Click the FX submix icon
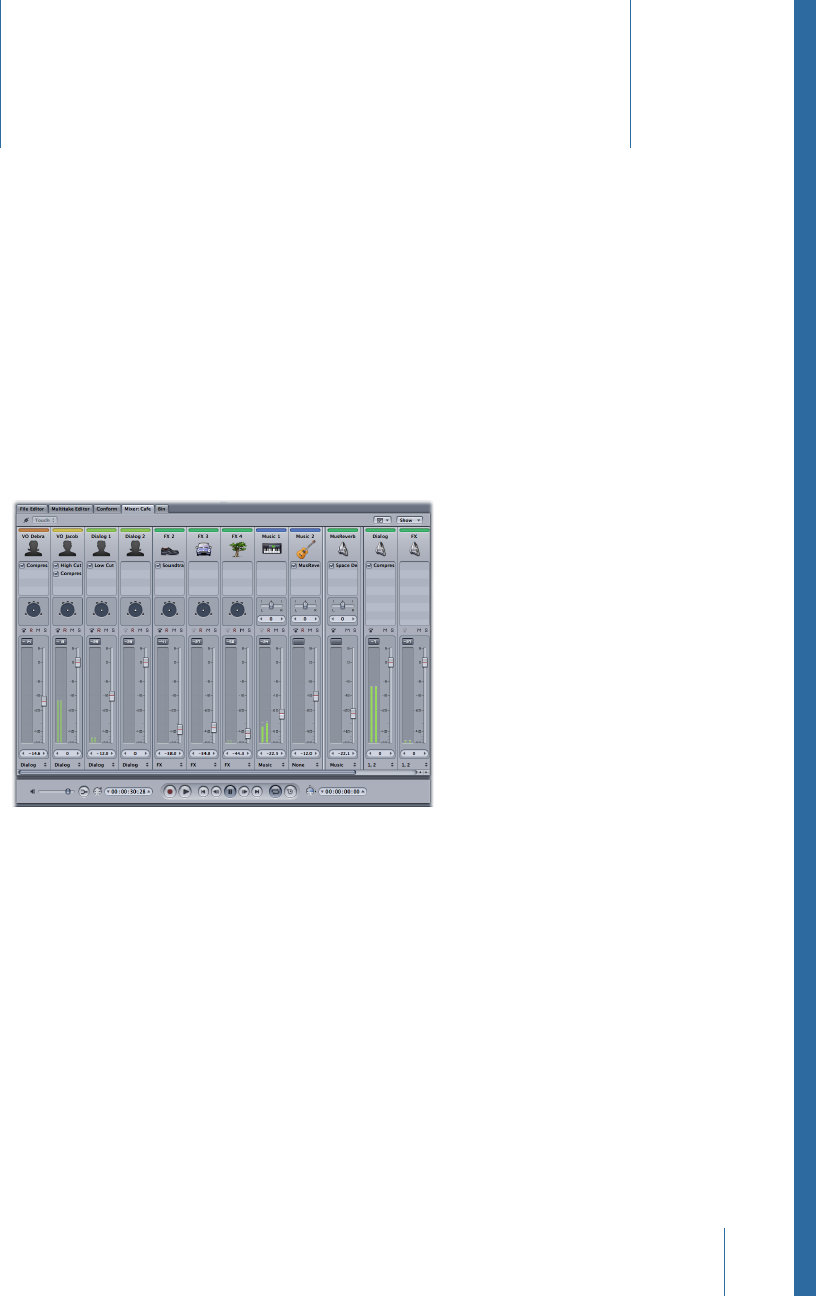The height and width of the screenshot is (1296, 816). 414,548
